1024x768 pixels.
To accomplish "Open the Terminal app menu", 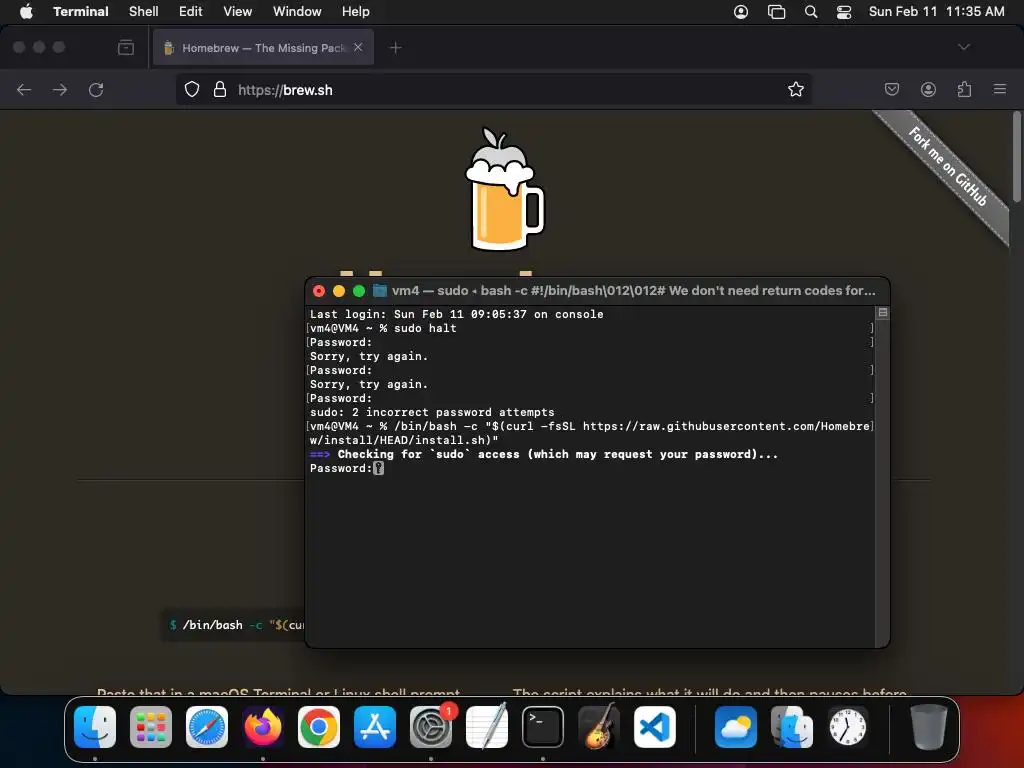I will (x=80, y=11).
